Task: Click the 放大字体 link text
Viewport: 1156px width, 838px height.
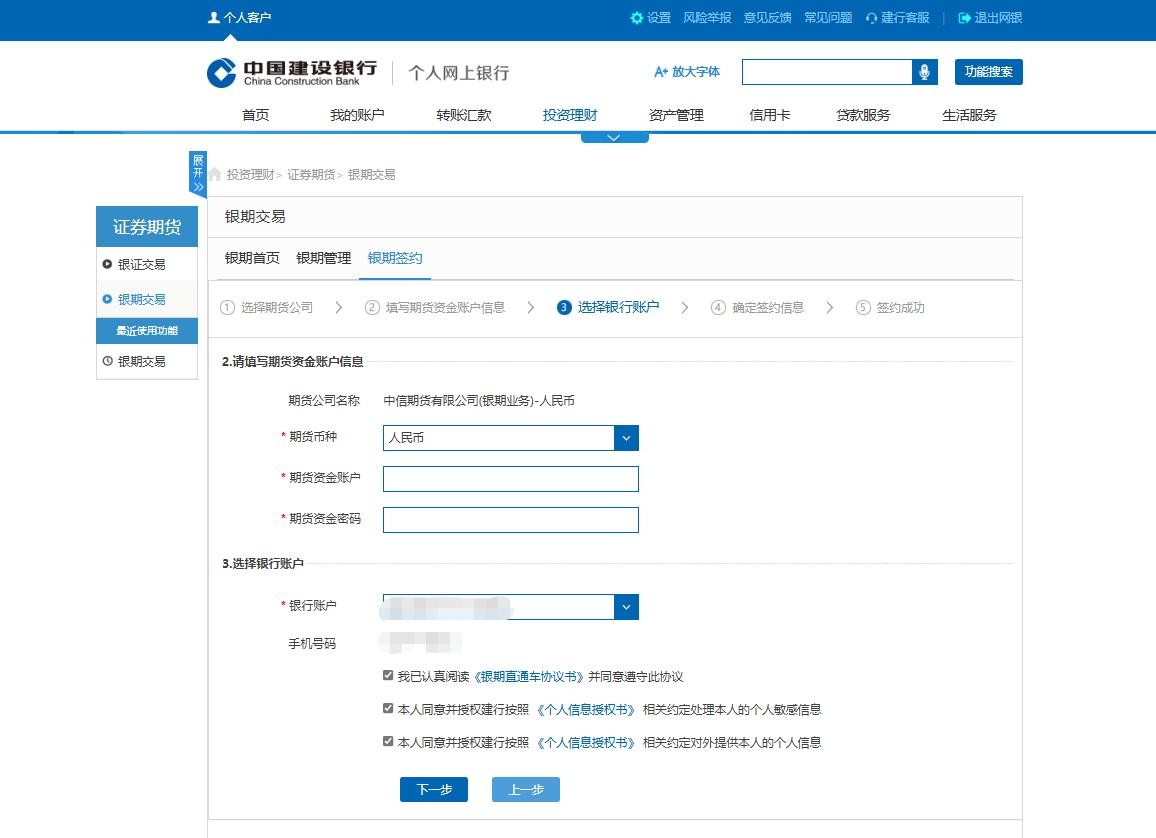Action: pyautogui.click(x=696, y=71)
